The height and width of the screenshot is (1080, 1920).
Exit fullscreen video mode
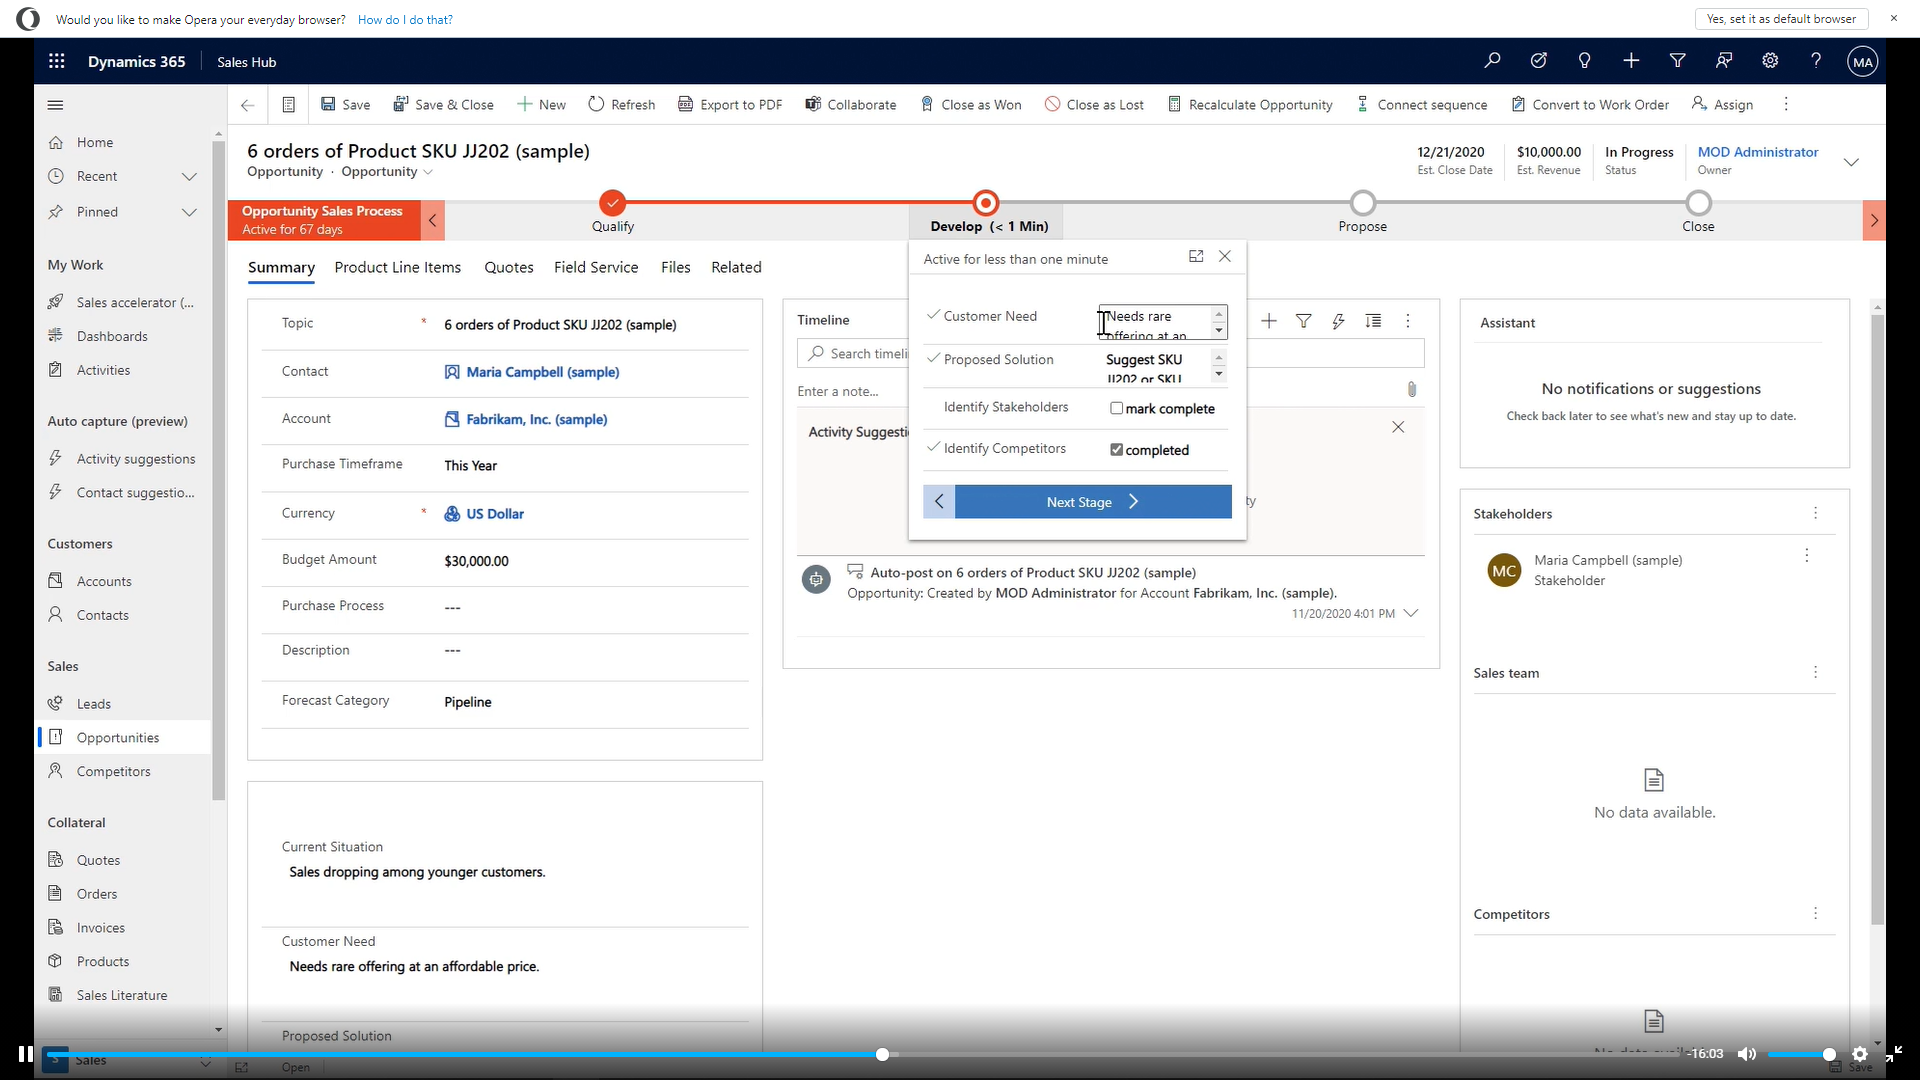1893,1054
